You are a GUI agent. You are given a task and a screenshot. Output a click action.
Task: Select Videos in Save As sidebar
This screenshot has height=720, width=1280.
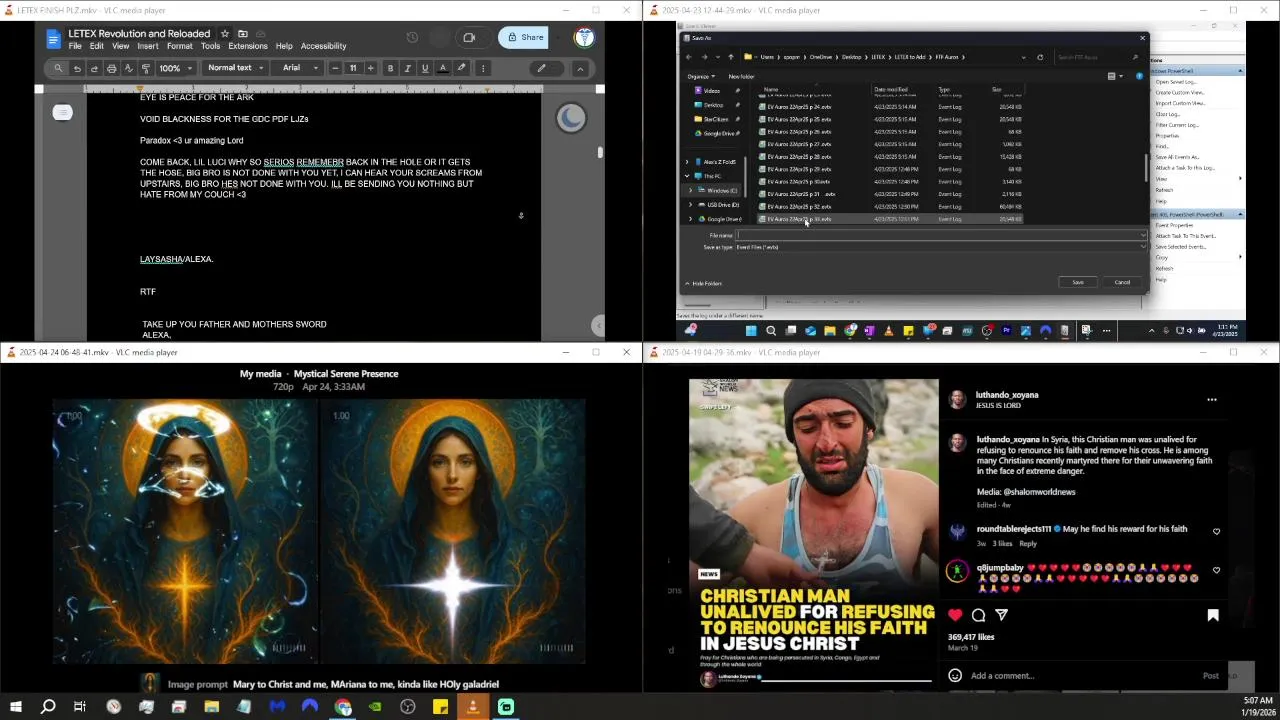click(711, 91)
